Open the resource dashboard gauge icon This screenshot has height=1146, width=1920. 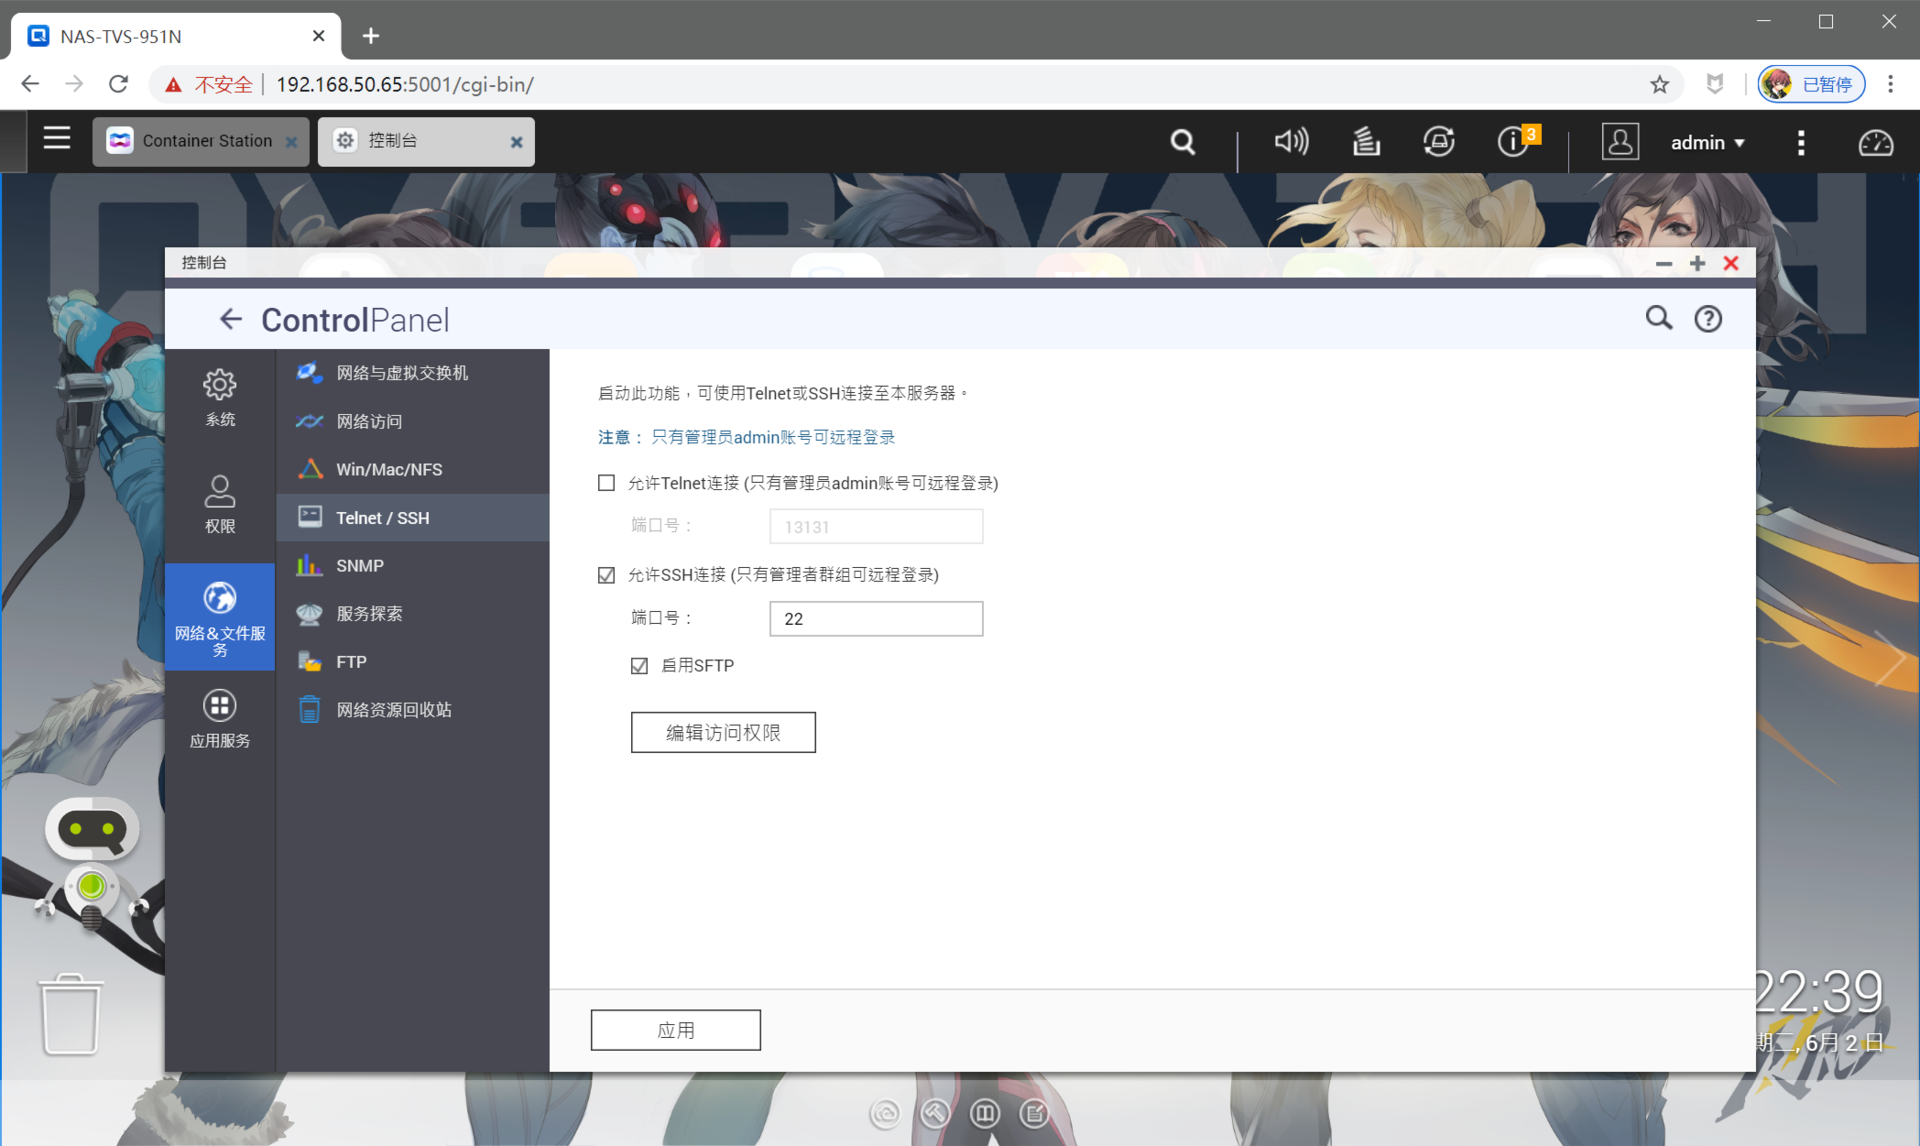pyautogui.click(x=1875, y=143)
